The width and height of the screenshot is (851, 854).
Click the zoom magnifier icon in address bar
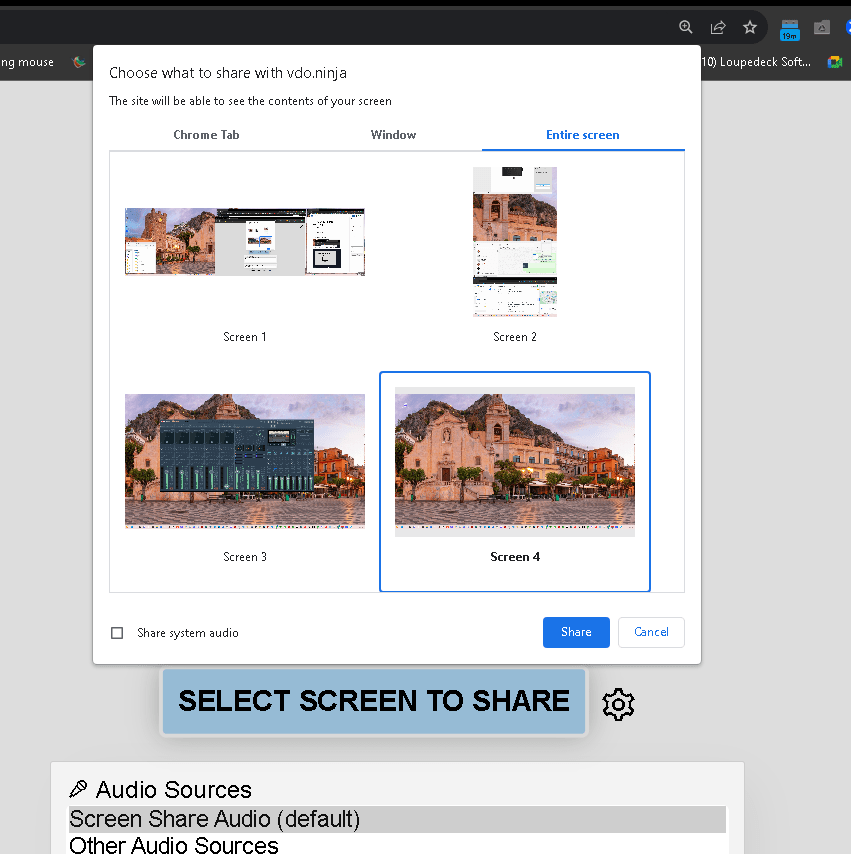(685, 27)
